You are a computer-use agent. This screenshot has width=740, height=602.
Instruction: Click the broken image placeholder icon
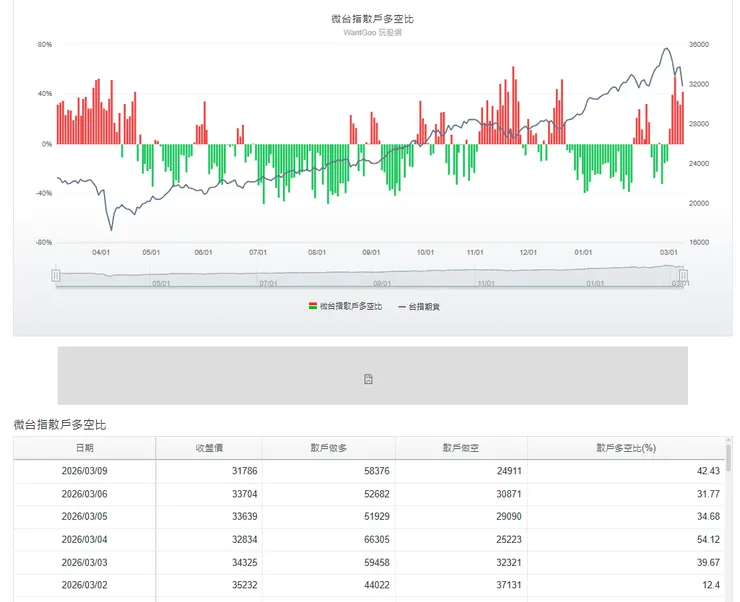coord(369,379)
